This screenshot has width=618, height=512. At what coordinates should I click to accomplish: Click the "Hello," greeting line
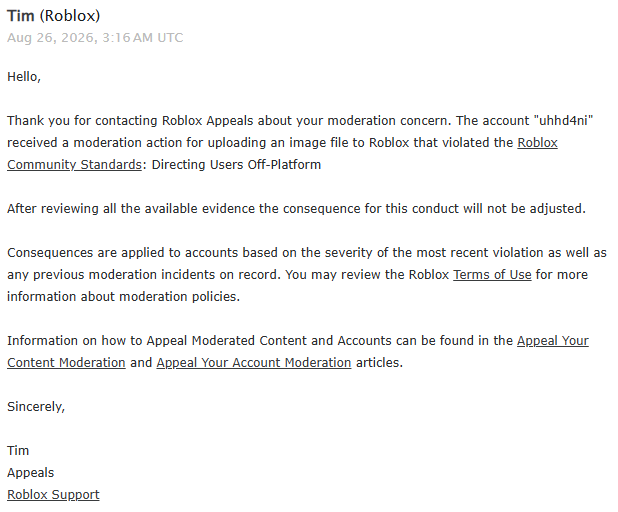tap(24, 76)
